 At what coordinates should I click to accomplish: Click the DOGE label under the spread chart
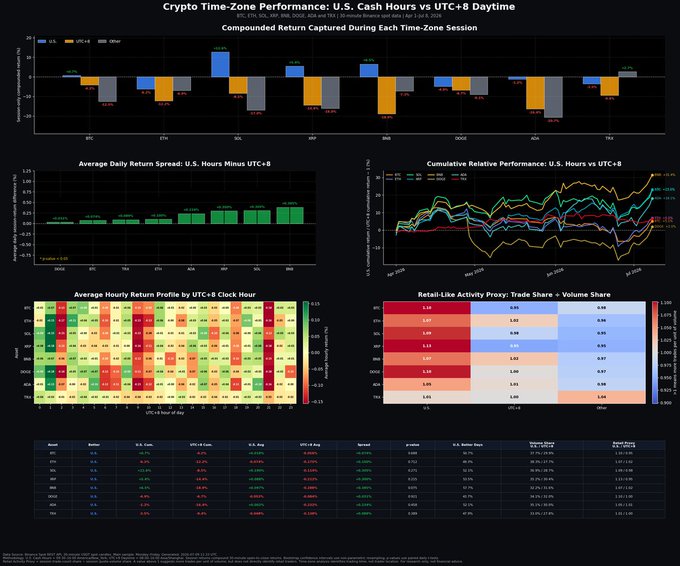(x=60, y=269)
